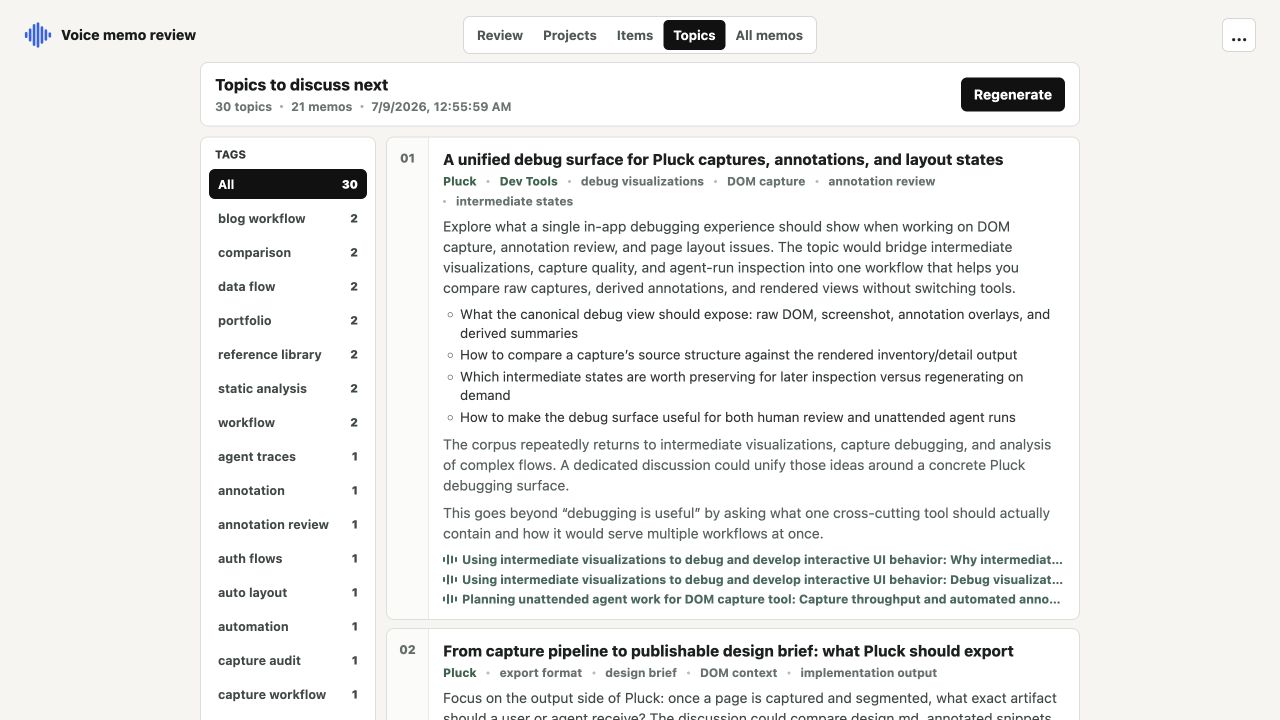Filter by automation tag
Viewport: 1280px width, 720px height.
(288, 626)
